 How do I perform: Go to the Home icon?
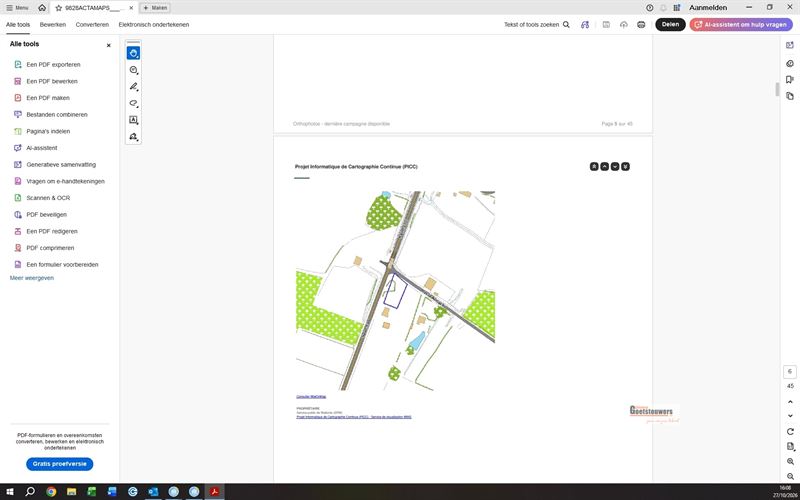coord(42,8)
